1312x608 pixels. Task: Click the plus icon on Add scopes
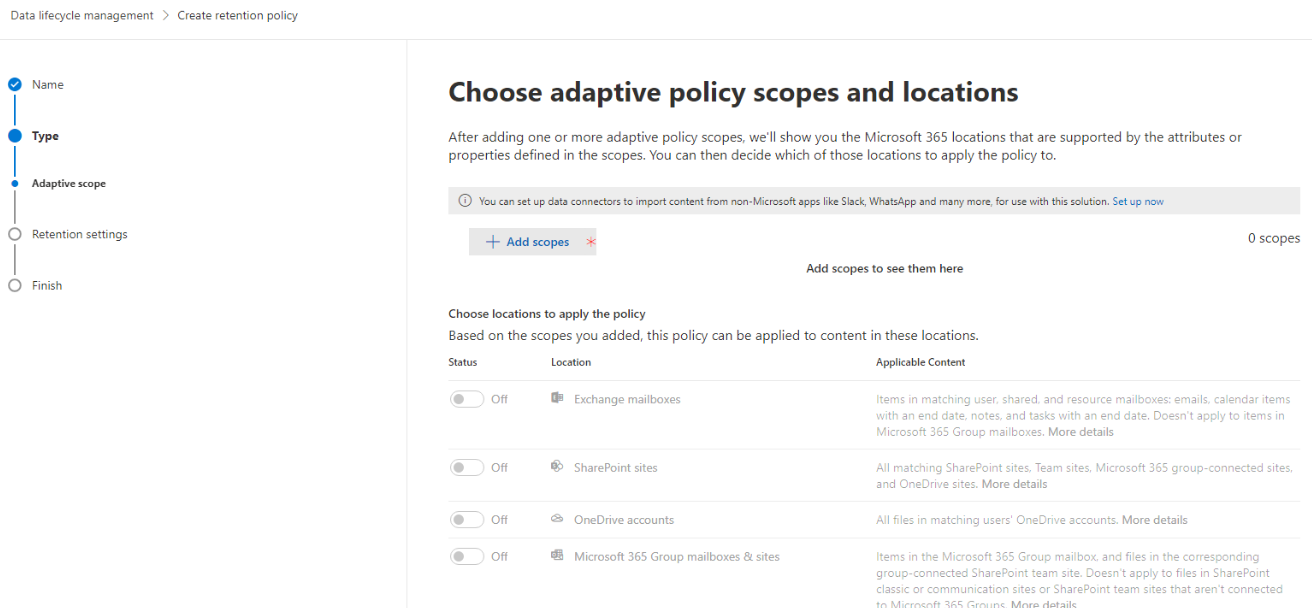pos(492,241)
